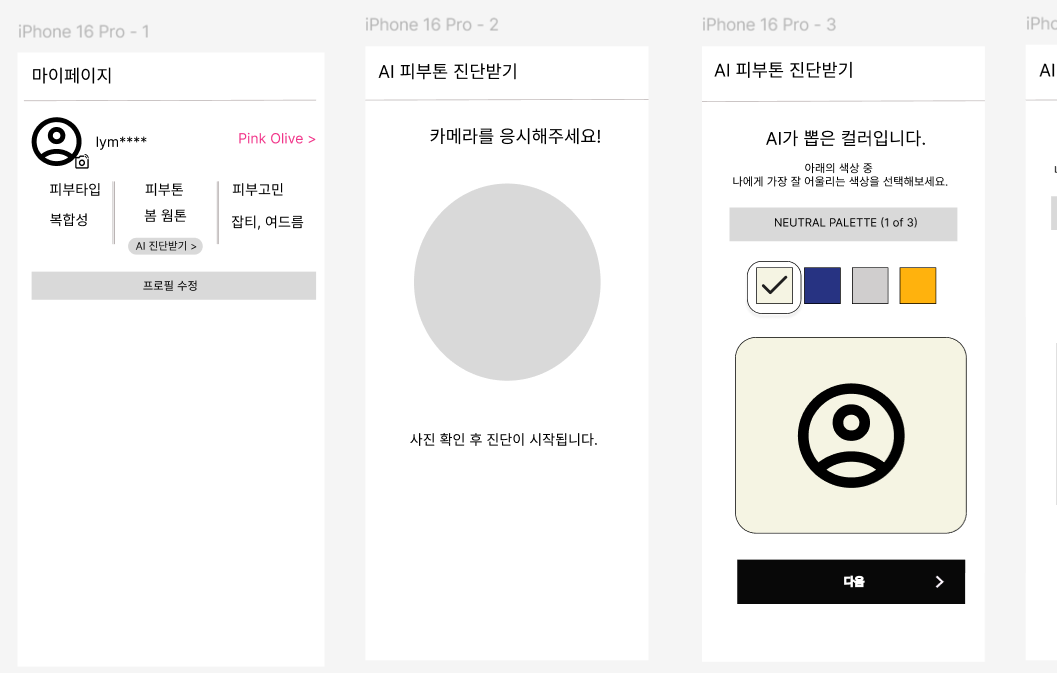Click the AI 진단받기 > pill button
Viewport: 1057px width, 673px height.
tap(165, 246)
